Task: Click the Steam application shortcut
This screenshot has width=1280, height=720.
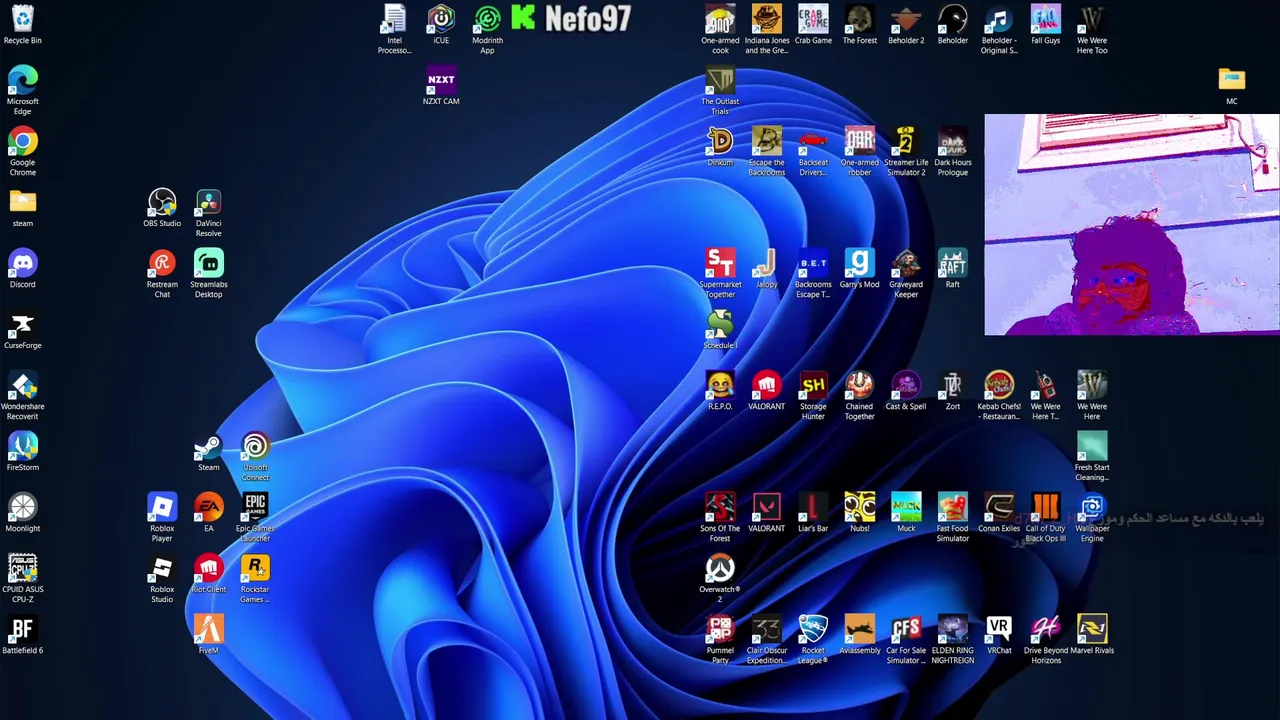Action: coord(208,452)
